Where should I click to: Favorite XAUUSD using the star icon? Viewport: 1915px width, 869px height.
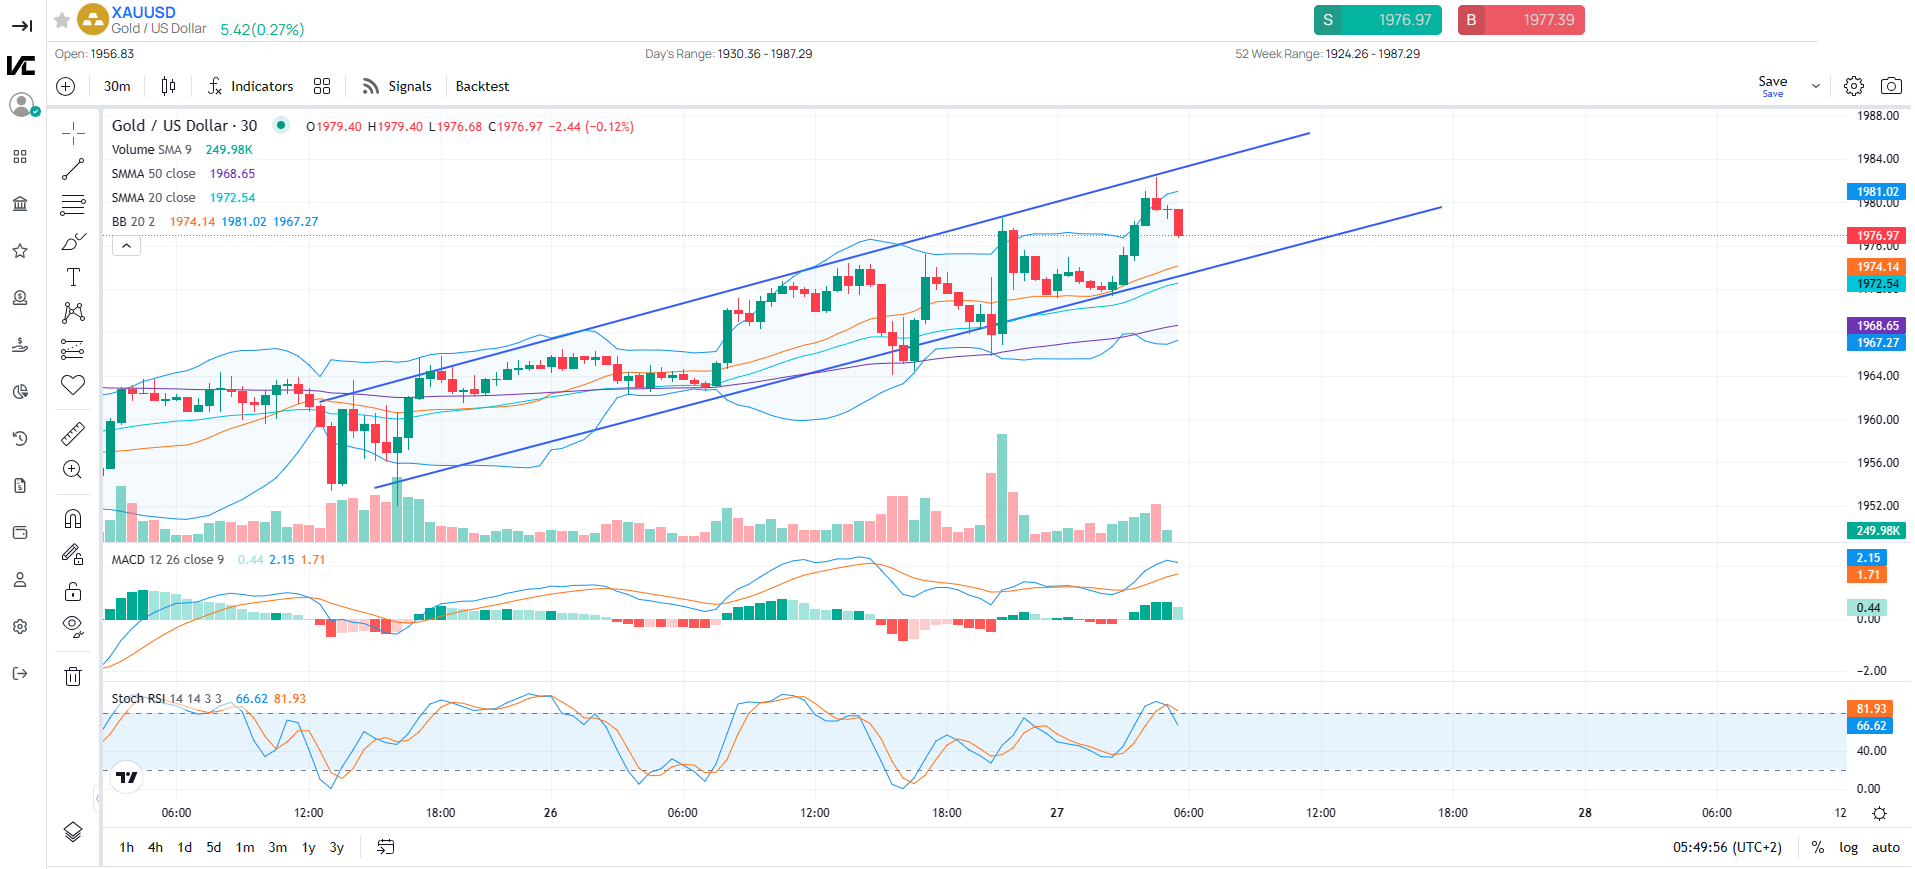pos(62,20)
